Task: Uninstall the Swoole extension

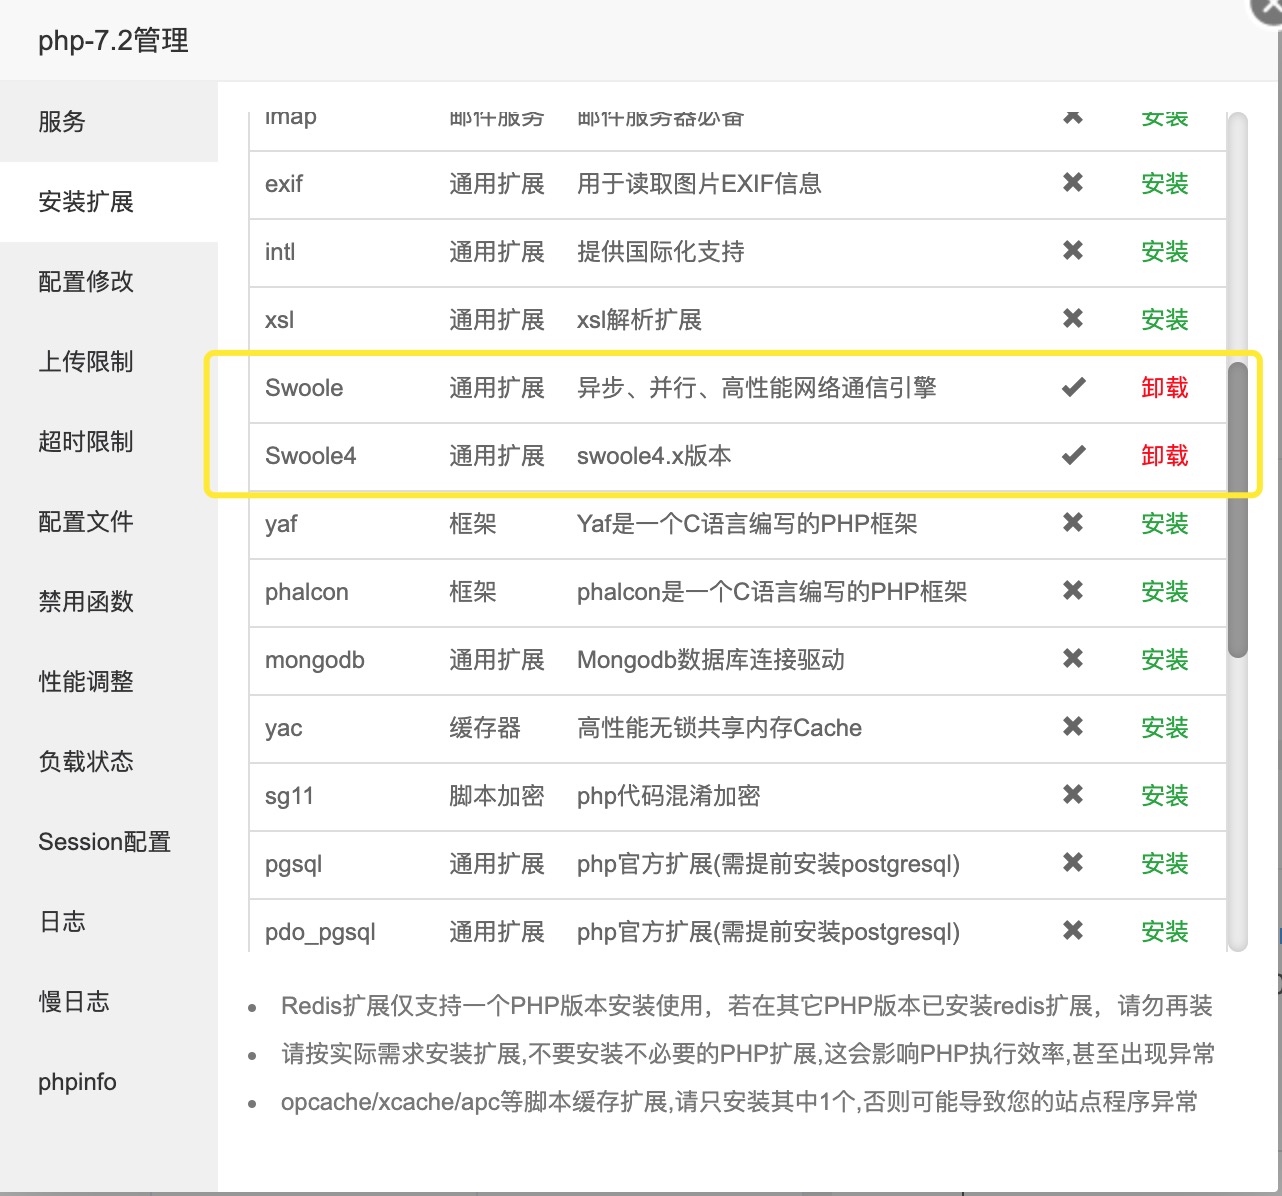Action: 1165,388
